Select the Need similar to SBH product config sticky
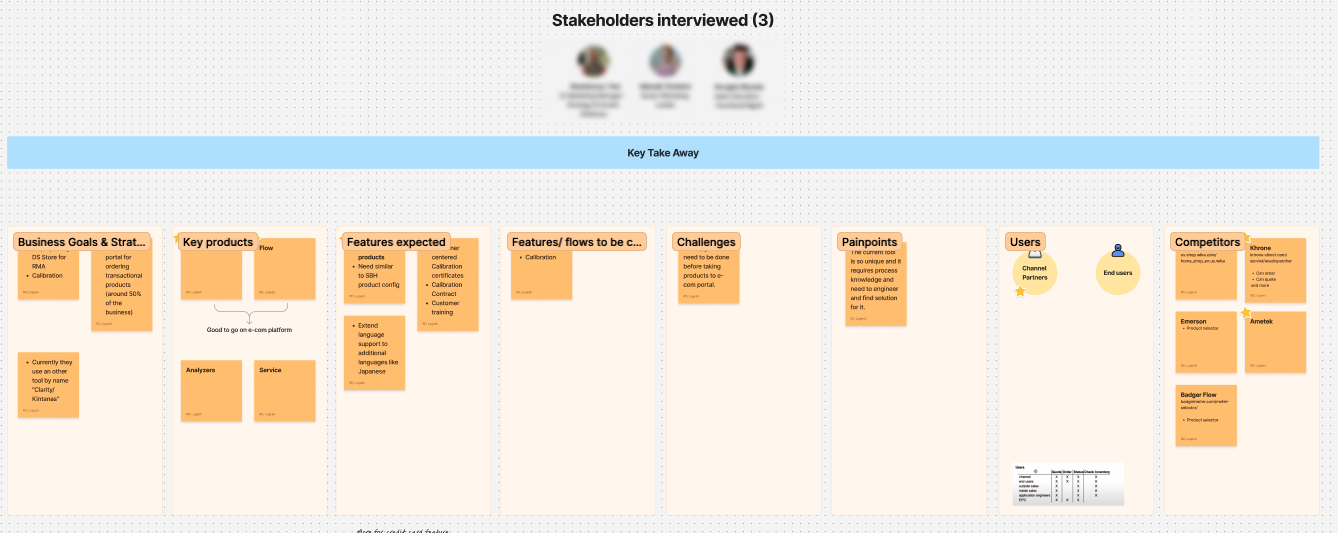The image size is (1338, 533). [x=374, y=276]
